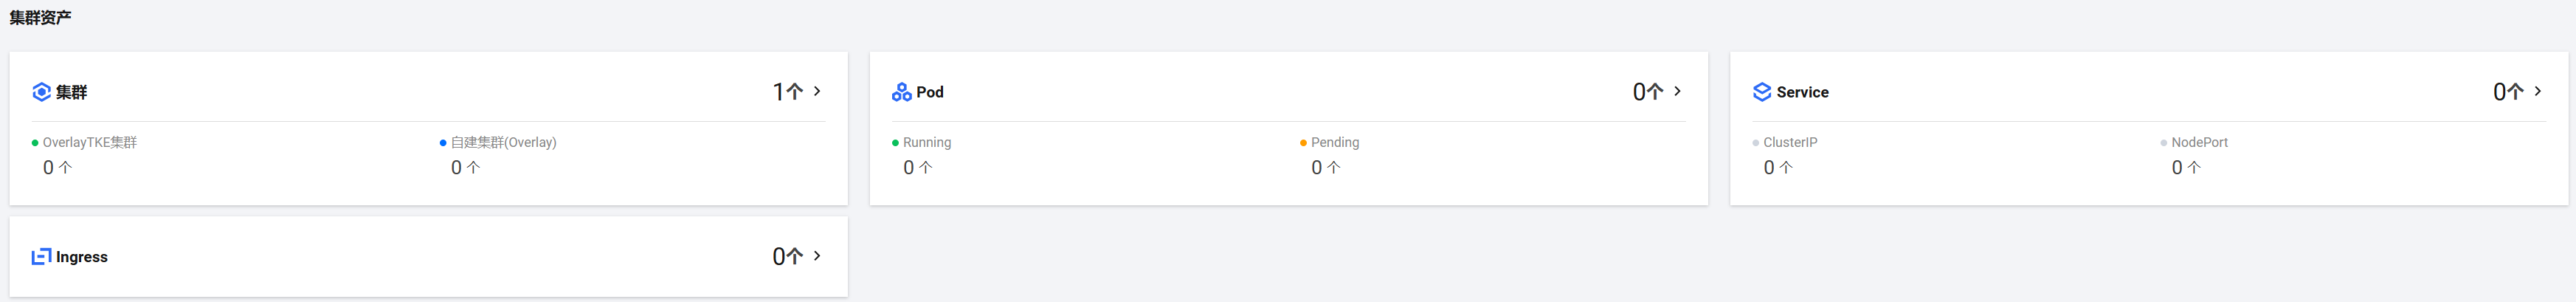Click the Service layers icon
Viewport: 2576px width, 302px height.
[x=1761, y=92]
